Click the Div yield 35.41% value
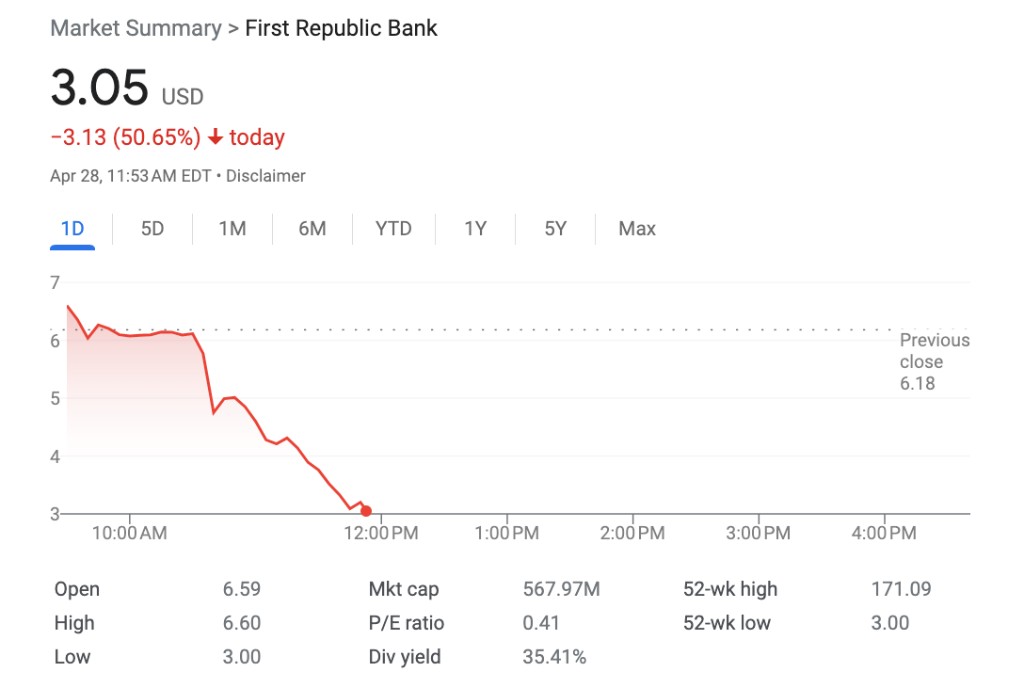The height and width of the screenshot is (689, 1024). coord(554,657)
